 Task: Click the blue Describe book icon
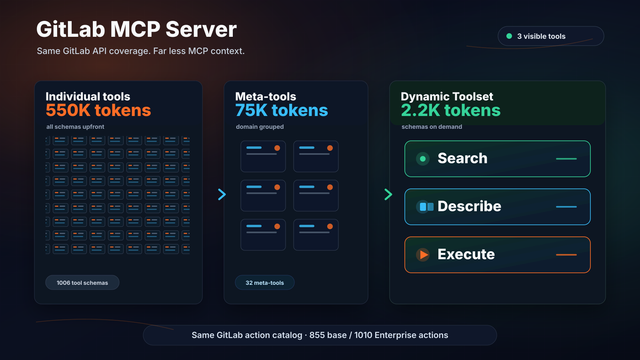pyautogui.click(x=424, y=207)
